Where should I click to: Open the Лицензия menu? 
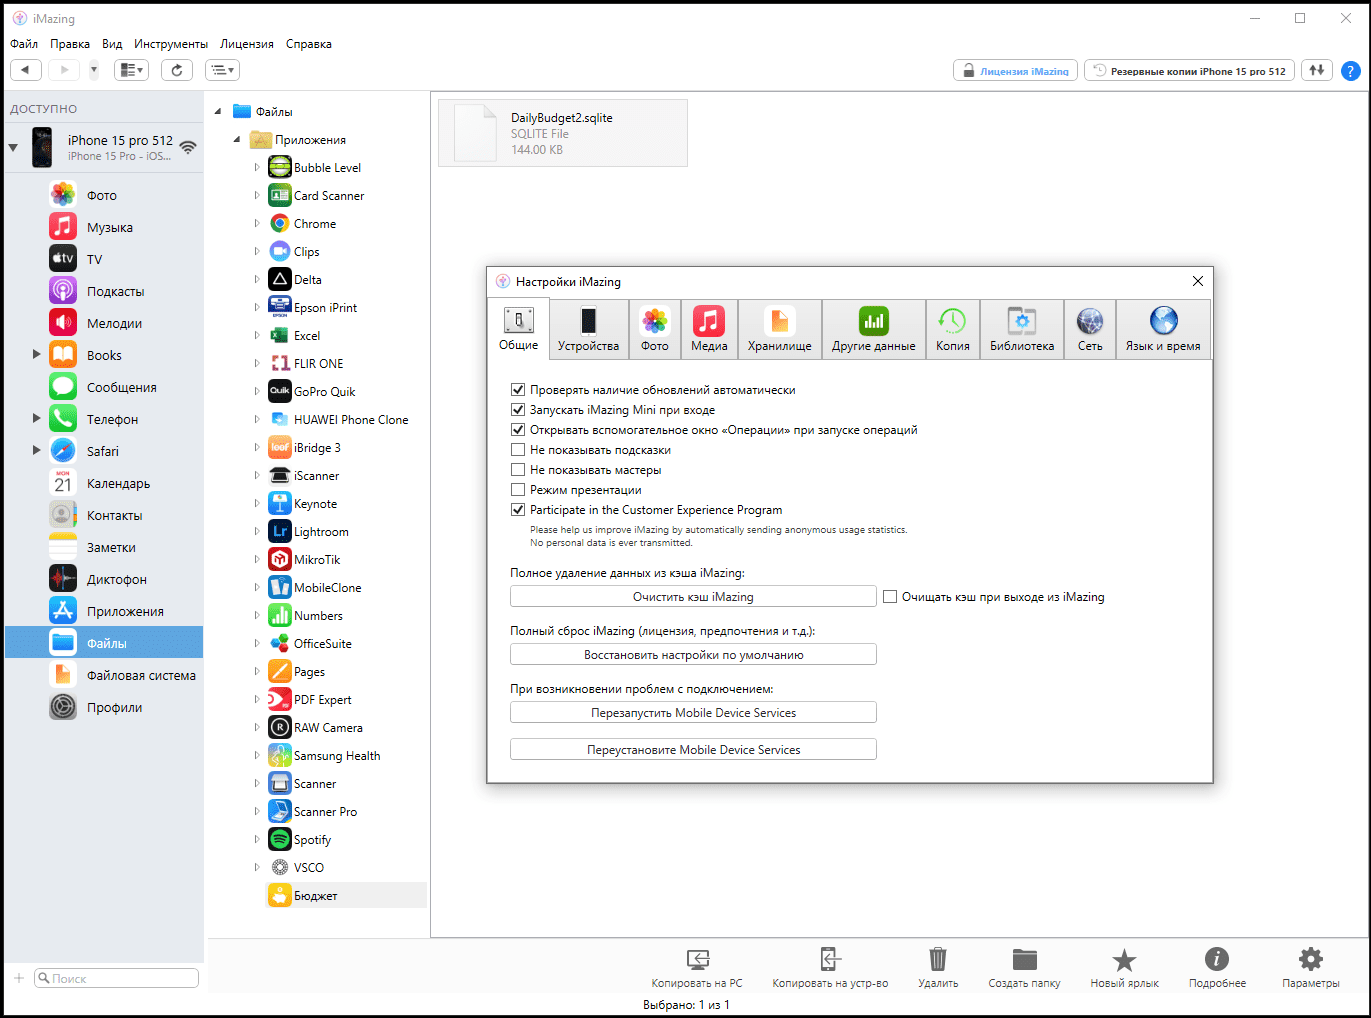coord(247,44)
